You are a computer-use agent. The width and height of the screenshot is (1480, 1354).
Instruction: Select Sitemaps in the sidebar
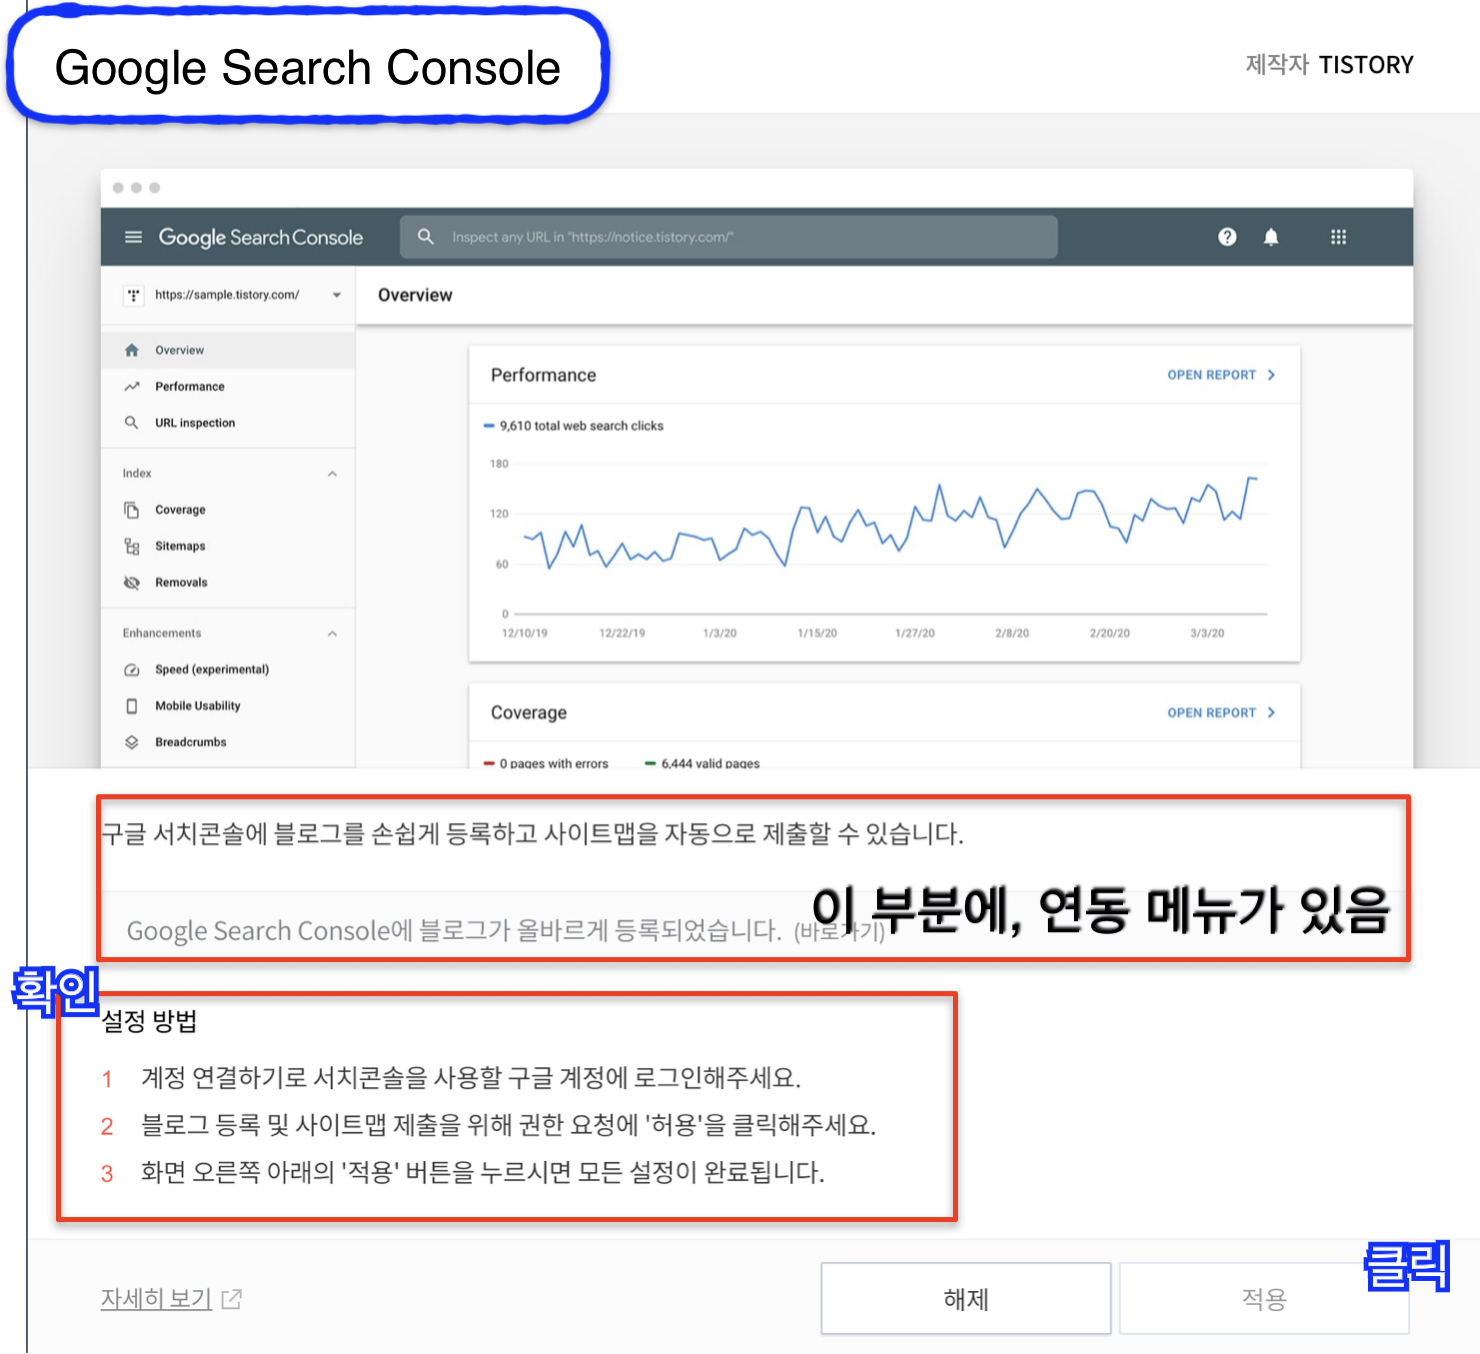[228, 546]
